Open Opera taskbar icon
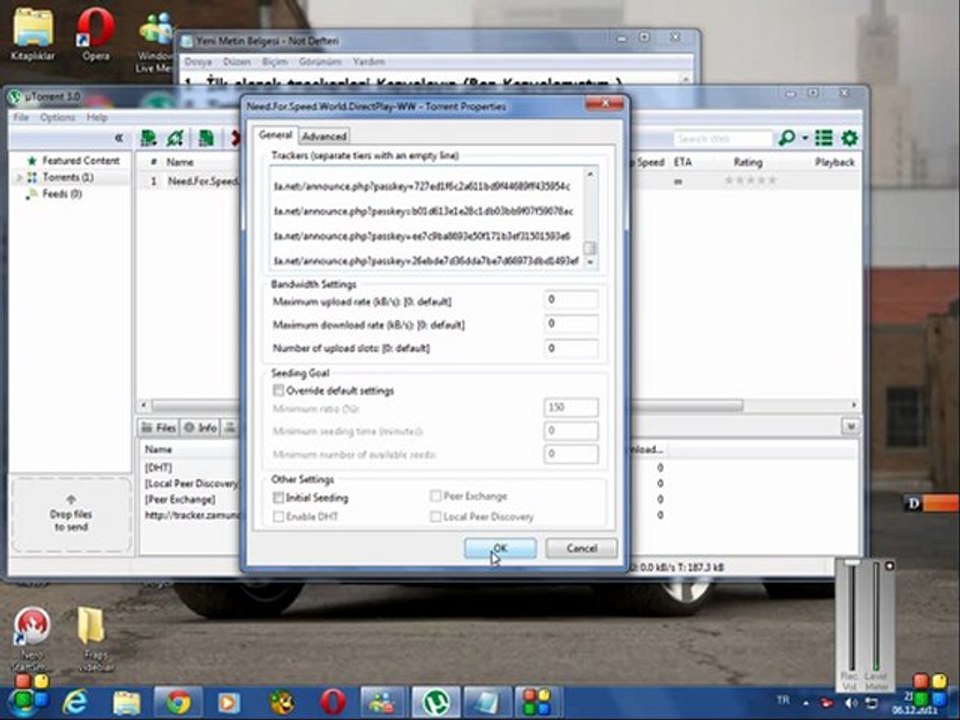Image resolution: width=960 pixels, height=720 pixels. coord(331,702)
